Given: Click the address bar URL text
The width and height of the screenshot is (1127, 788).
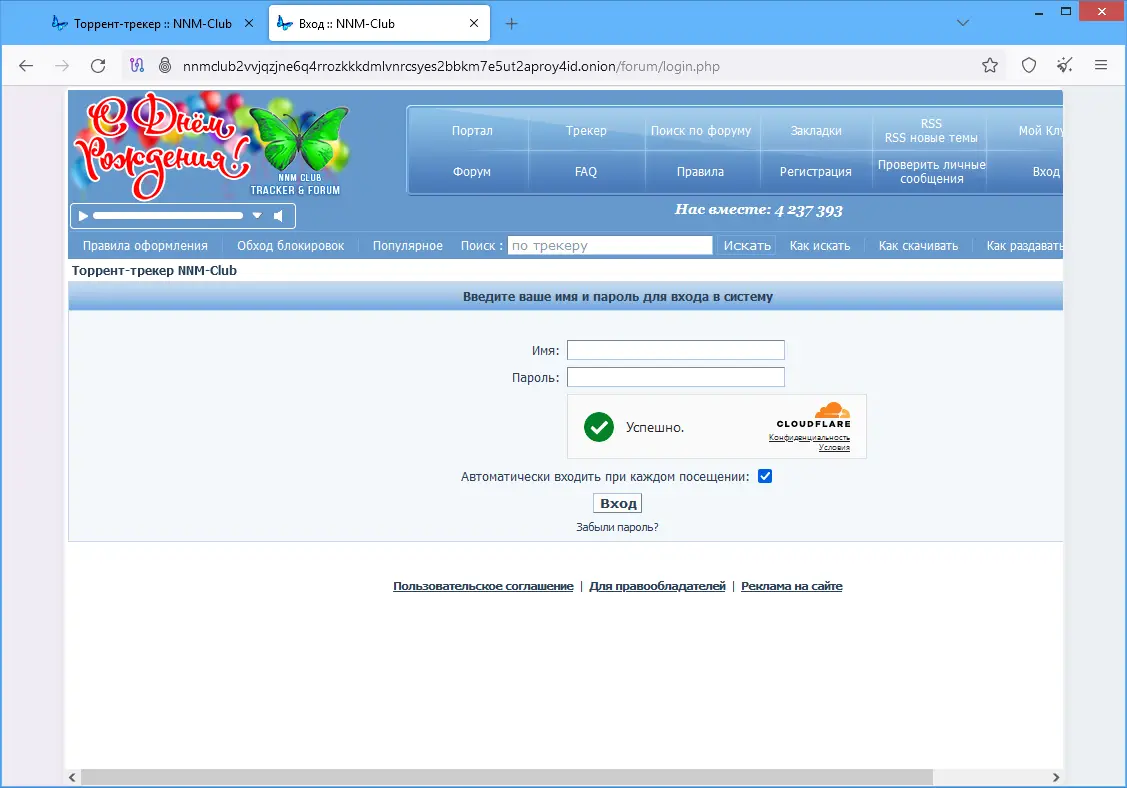Looking at the screenshot, I should [451, 66].
